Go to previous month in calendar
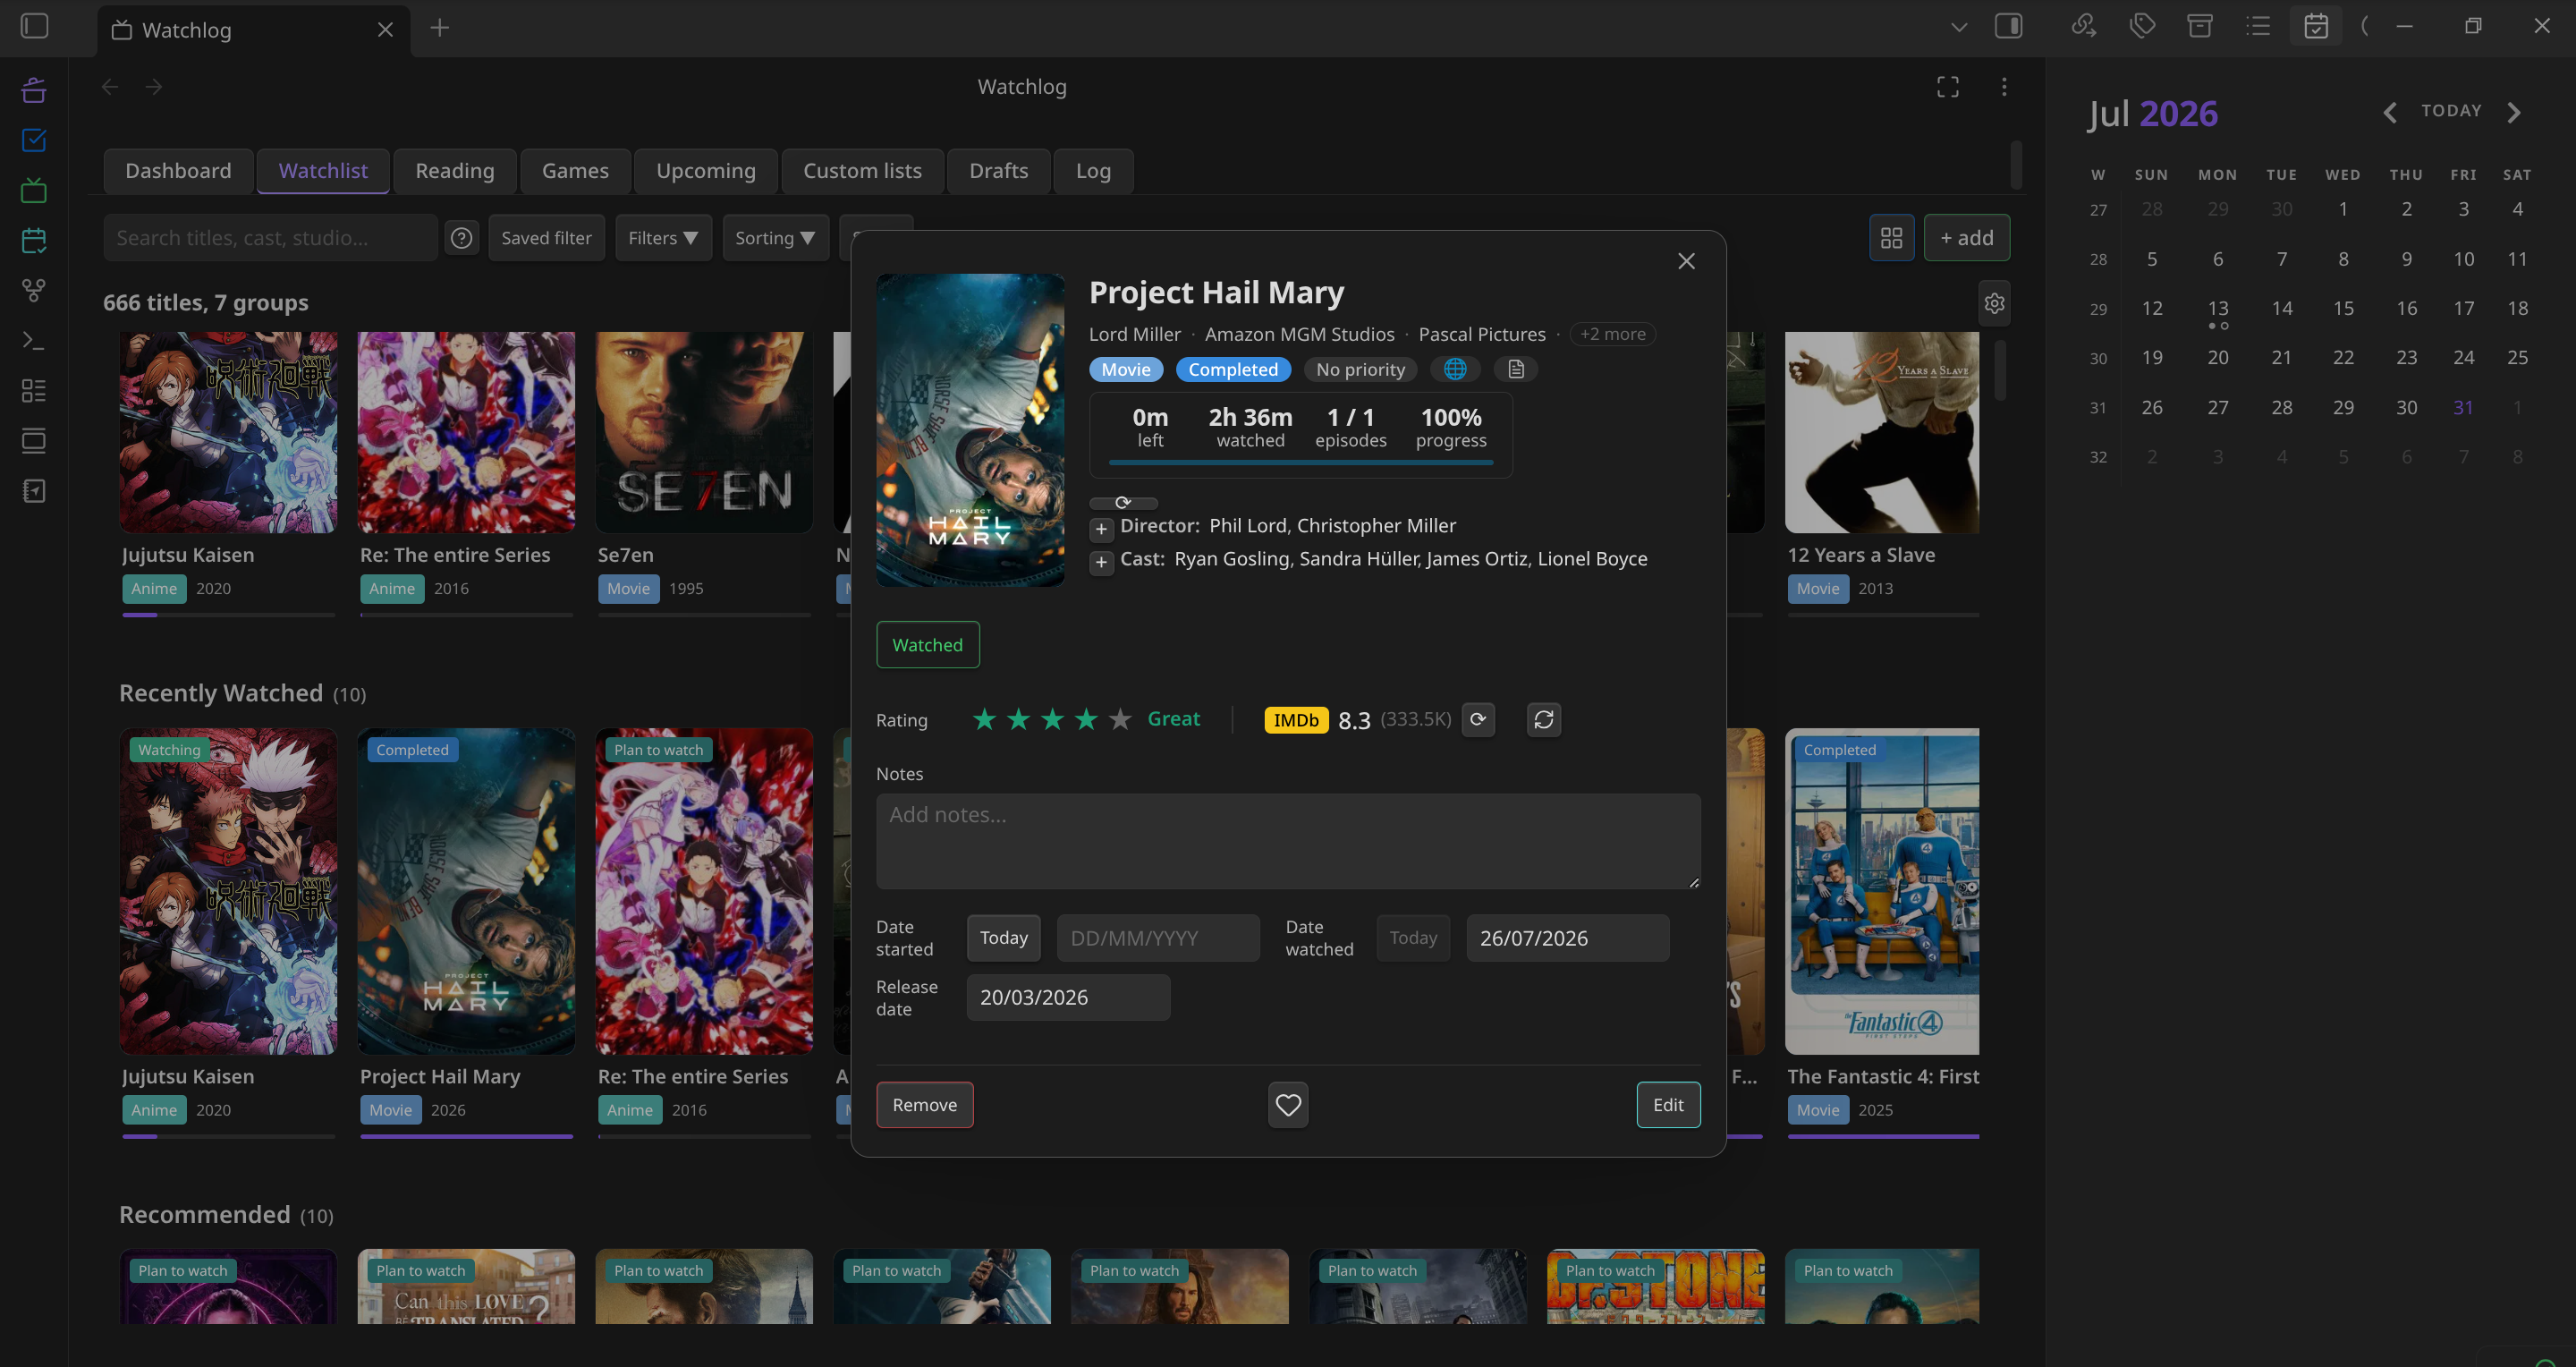Screen dimensions: 2576x1367 coord(2390,112)
